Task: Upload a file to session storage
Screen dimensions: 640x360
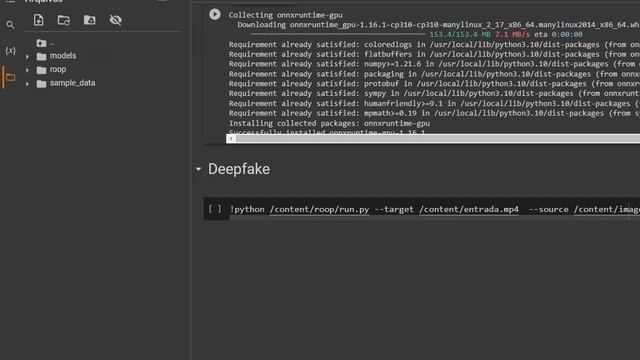Action: [38, 20]
